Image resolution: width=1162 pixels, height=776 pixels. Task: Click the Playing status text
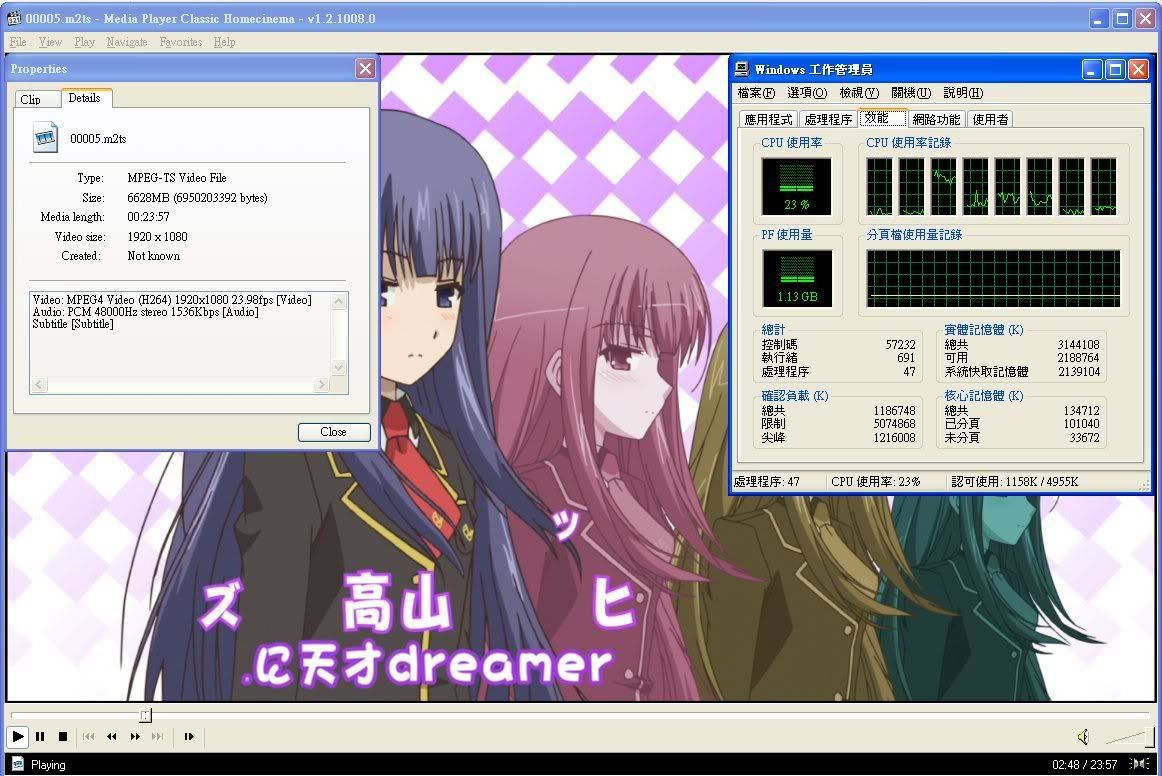(x=48, y=765)
